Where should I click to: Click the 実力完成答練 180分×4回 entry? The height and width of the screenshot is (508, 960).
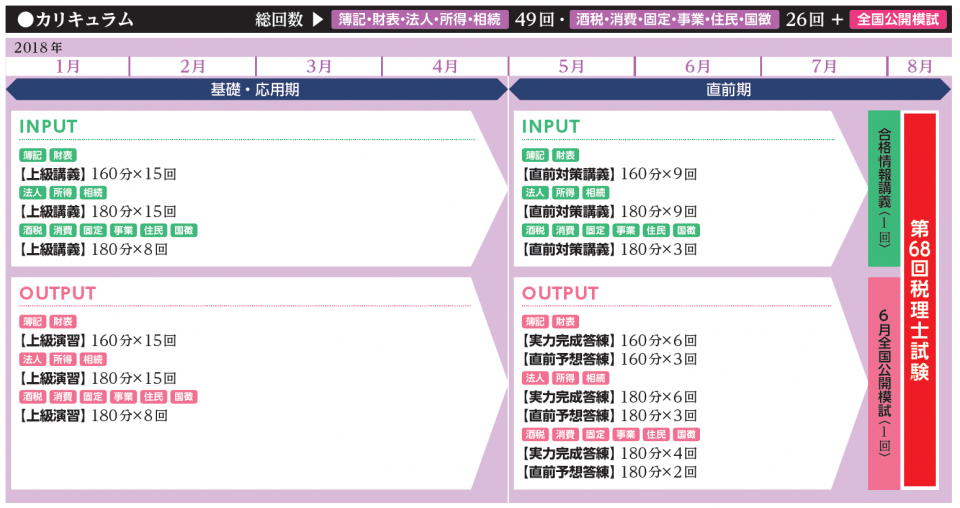coord(609,453)
